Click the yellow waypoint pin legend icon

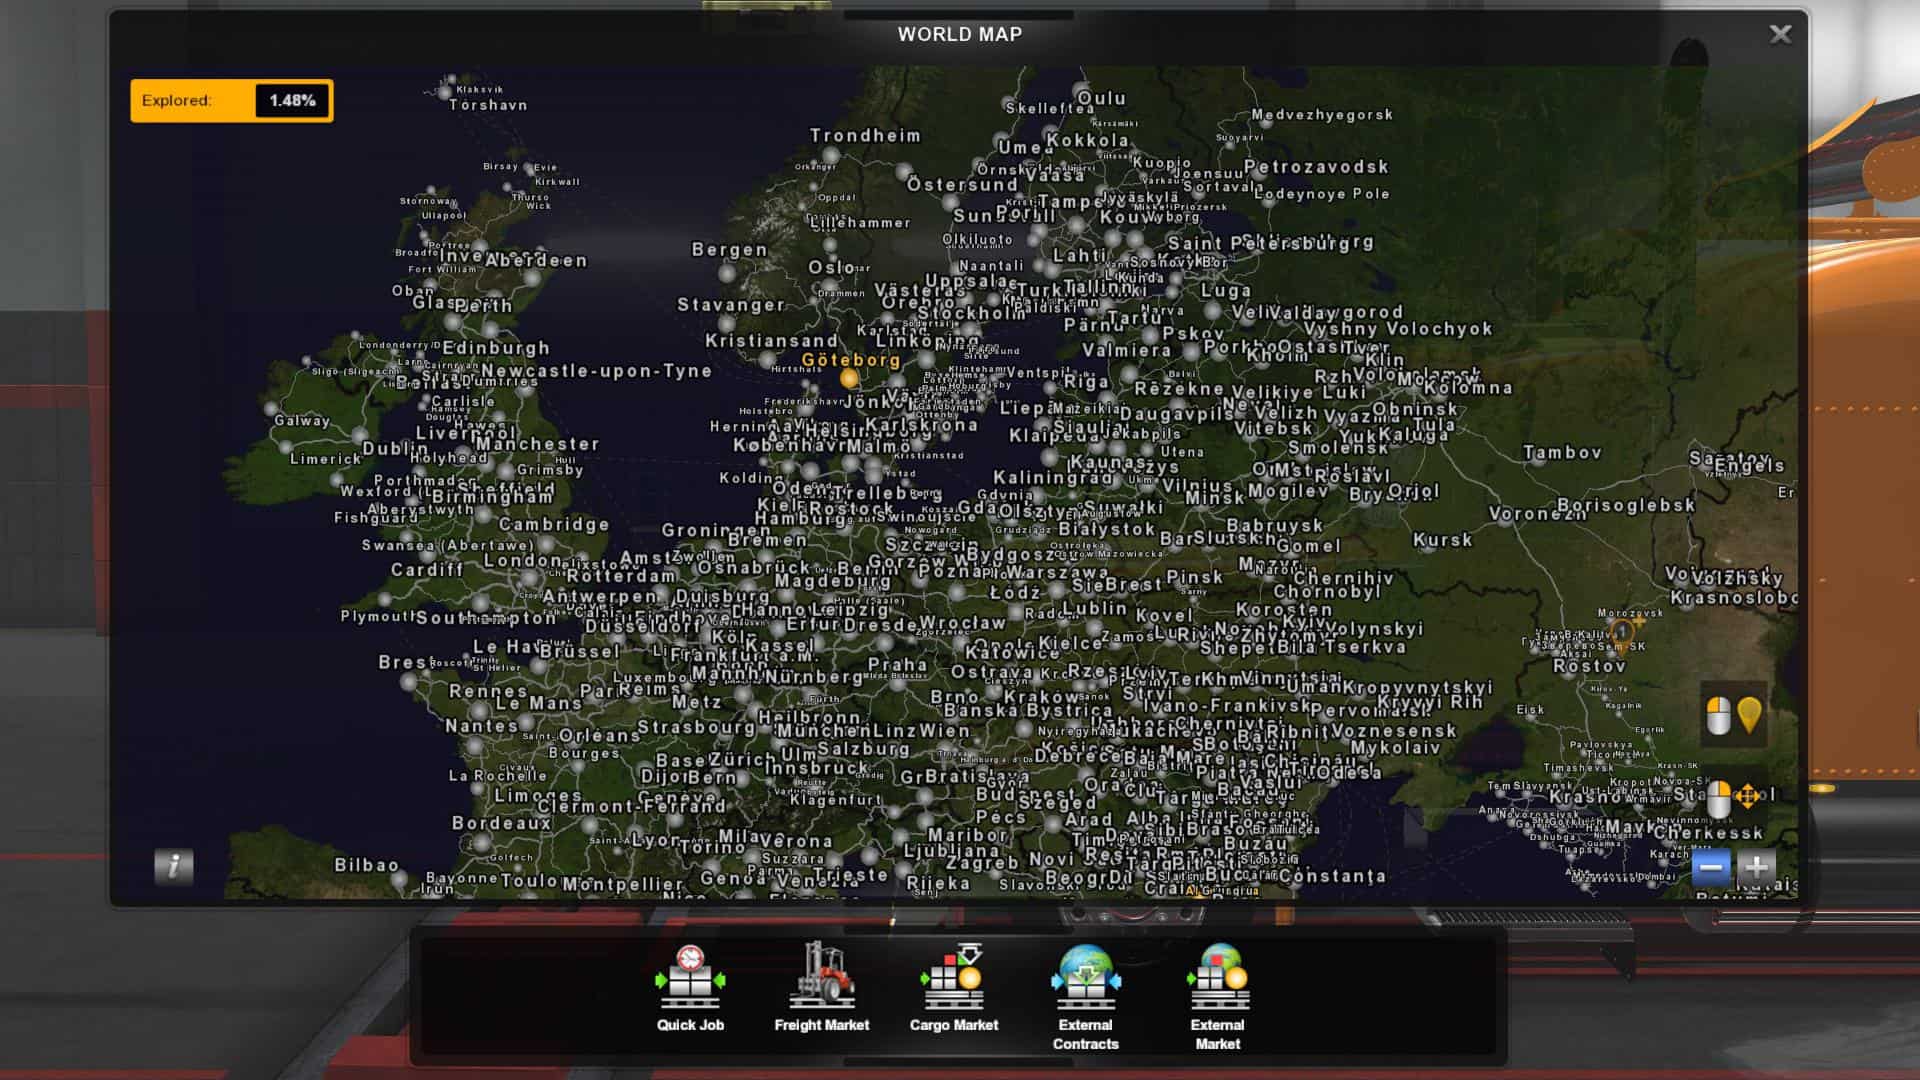[1749, 714]
